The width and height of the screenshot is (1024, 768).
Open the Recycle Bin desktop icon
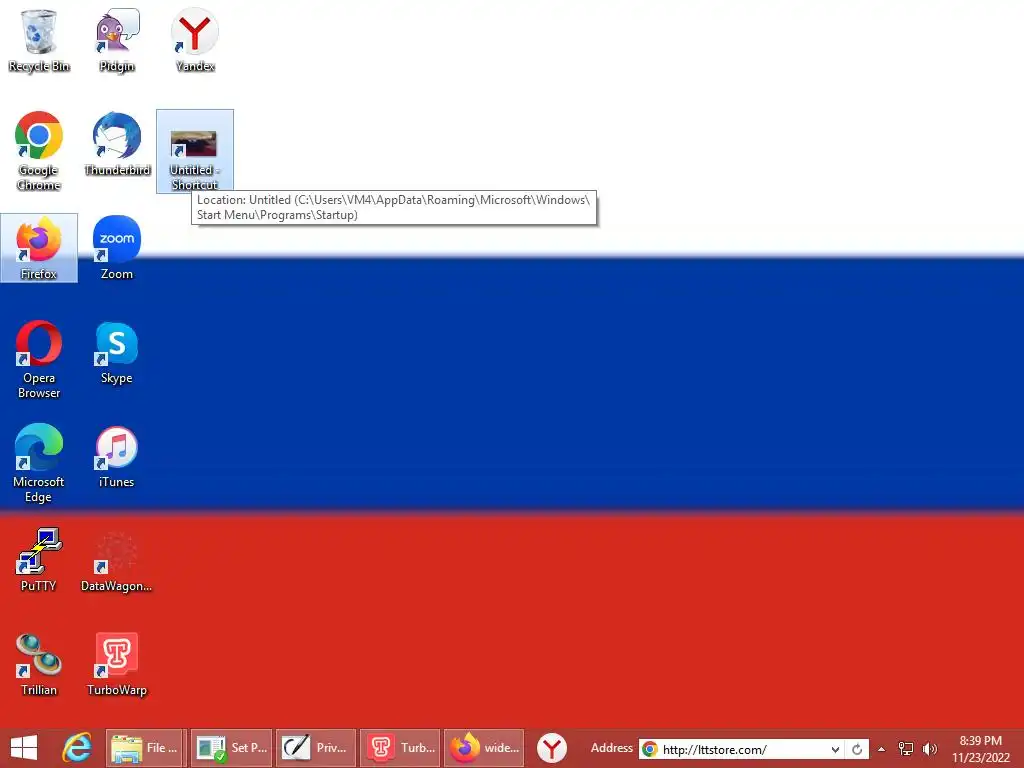click(39, 39)
